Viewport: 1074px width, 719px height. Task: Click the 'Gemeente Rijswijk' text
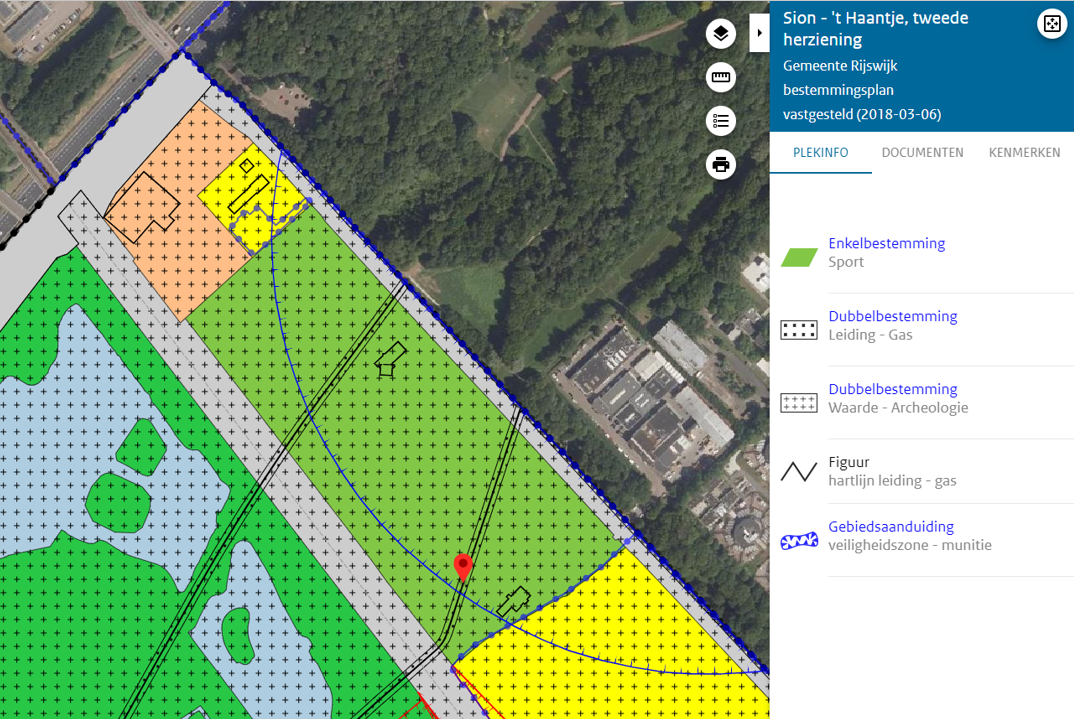840,66
